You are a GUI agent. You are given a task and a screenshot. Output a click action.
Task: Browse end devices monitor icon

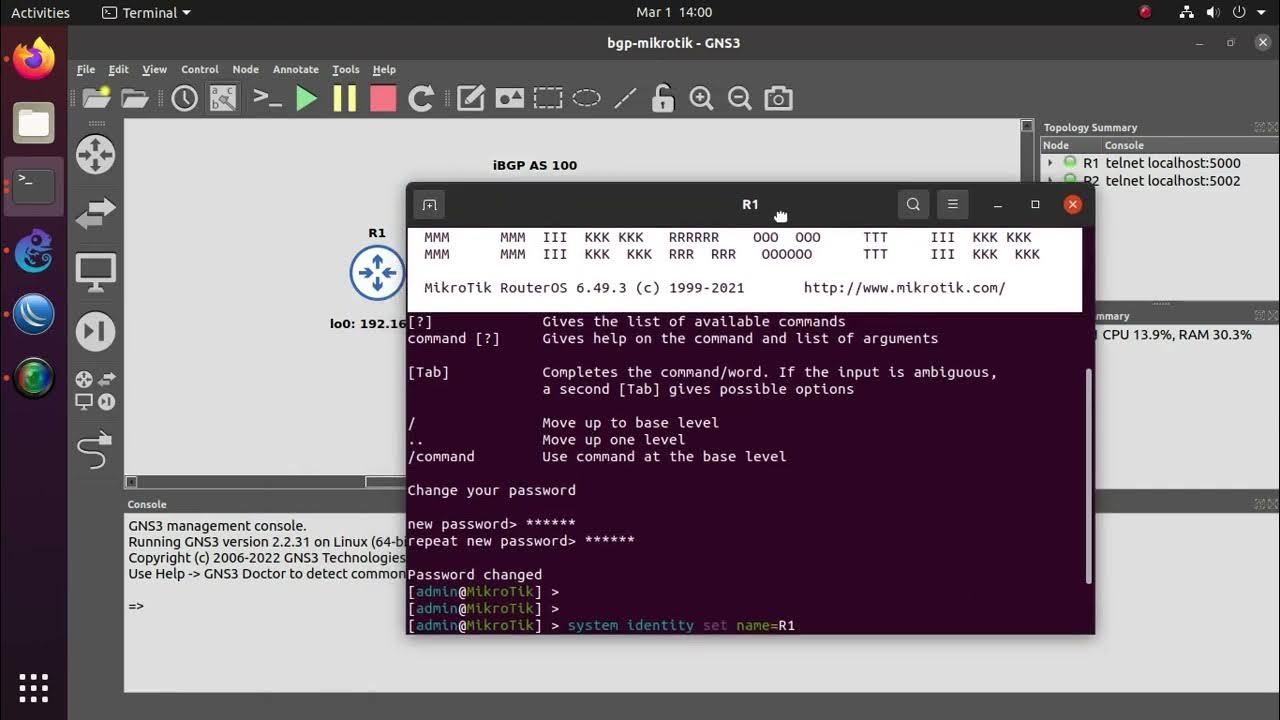(96, 273)
